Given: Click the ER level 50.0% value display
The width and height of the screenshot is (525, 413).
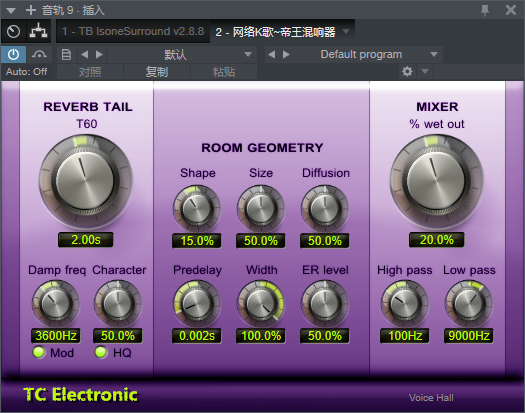Looking at the screenshot, I should click(325, 336).
